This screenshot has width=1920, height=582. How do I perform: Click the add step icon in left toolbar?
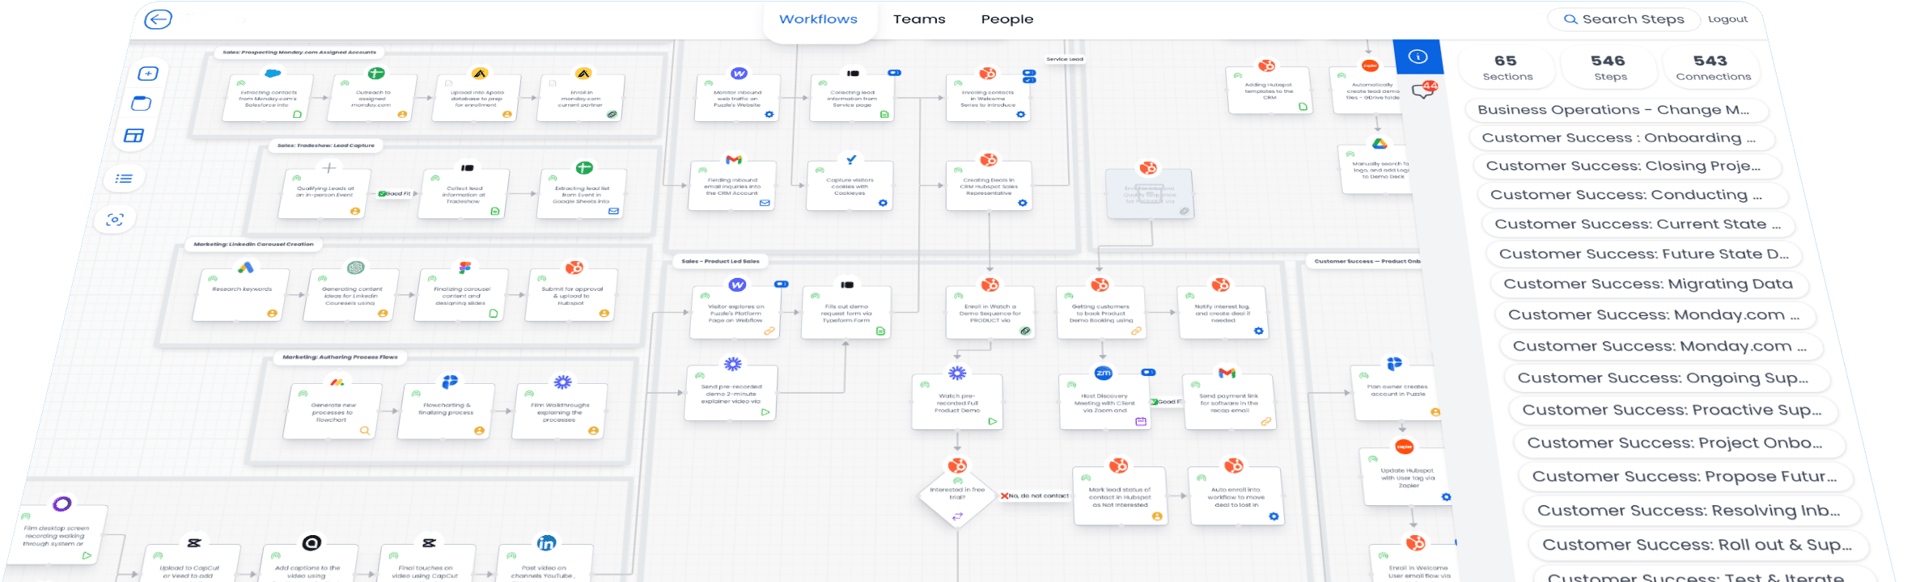tap(148, 73)
